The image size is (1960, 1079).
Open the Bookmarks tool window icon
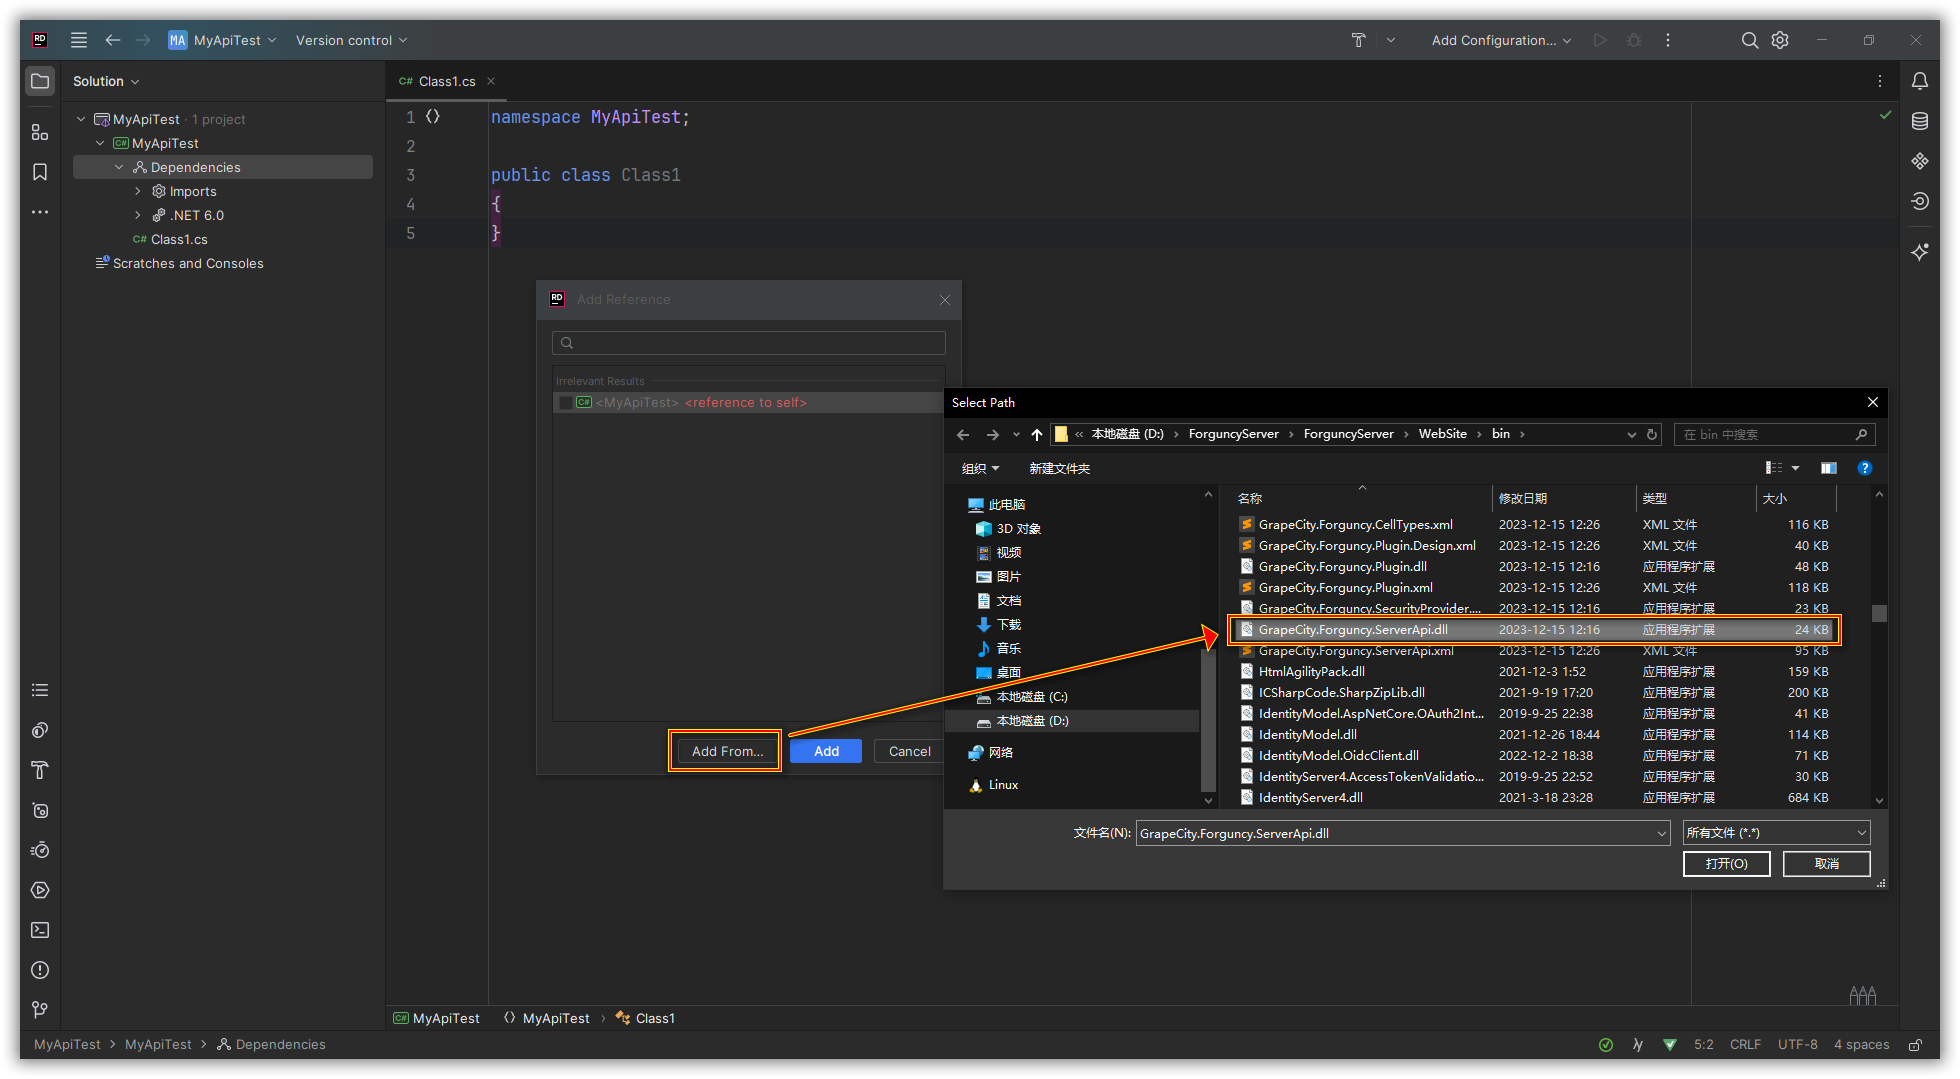click(40, 172)
